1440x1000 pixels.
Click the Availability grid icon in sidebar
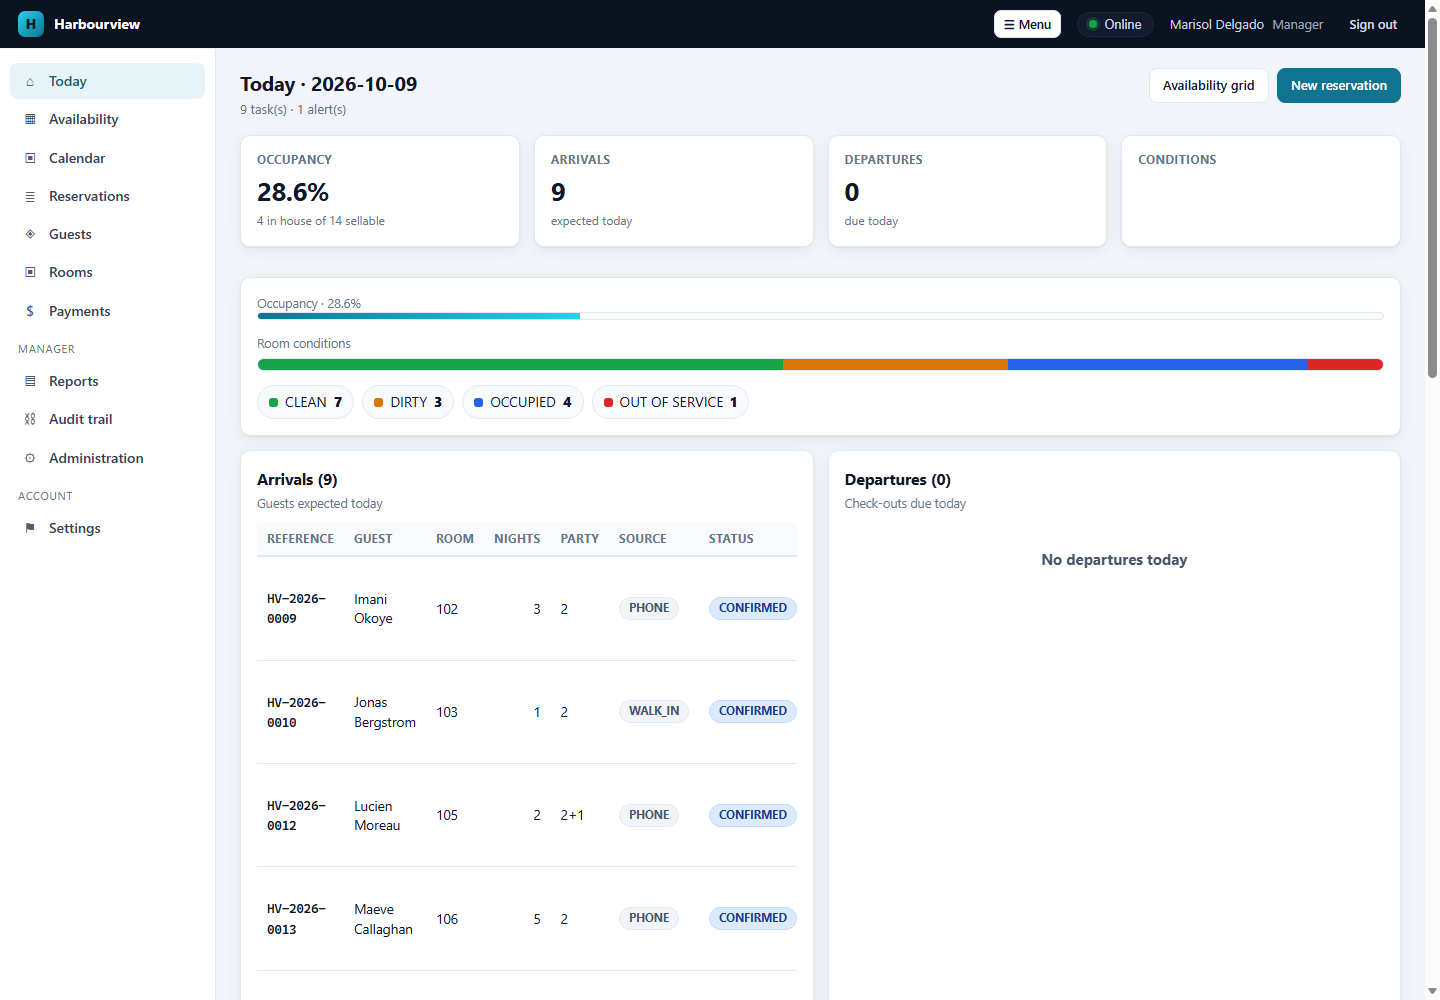pos(30,119)
